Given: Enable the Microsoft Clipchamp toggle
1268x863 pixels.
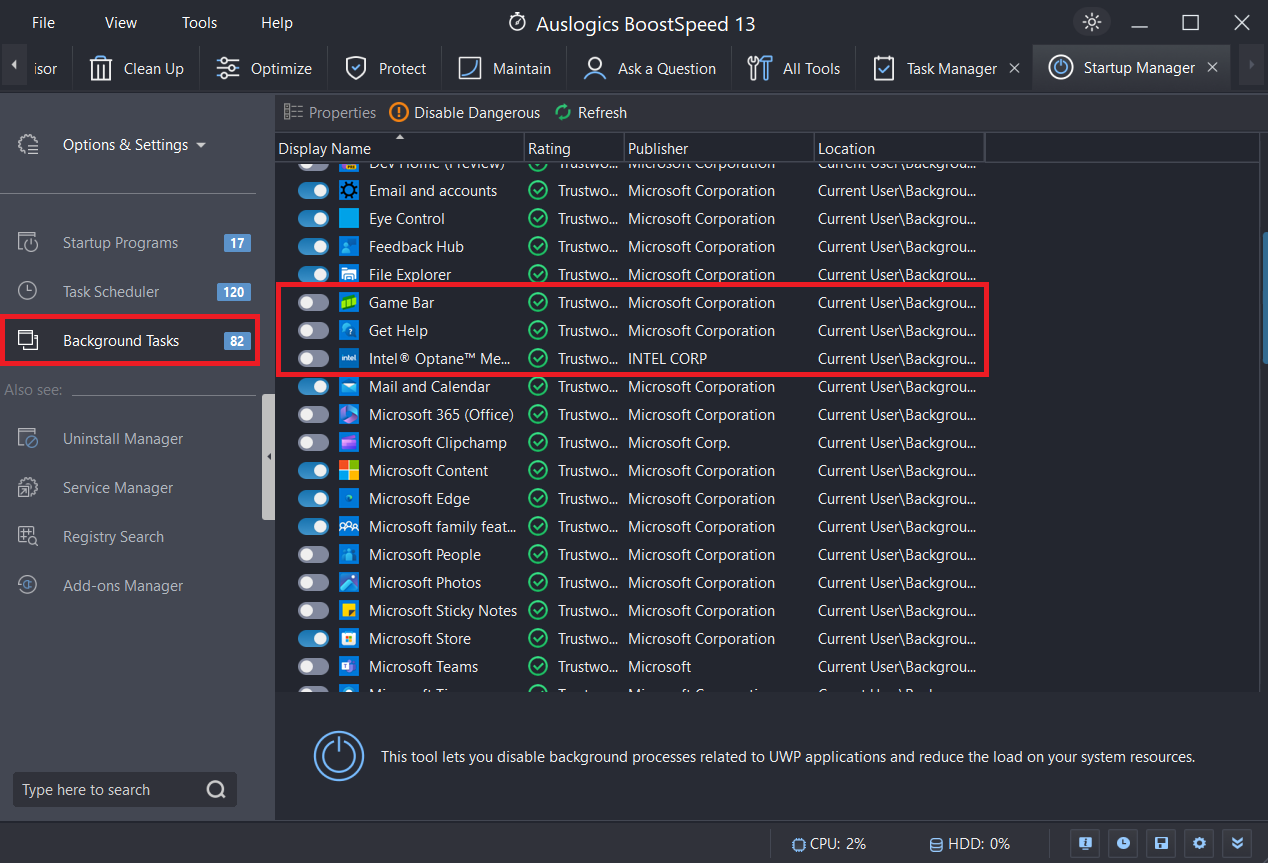Looking at the screenshot, I should [314, 443].
